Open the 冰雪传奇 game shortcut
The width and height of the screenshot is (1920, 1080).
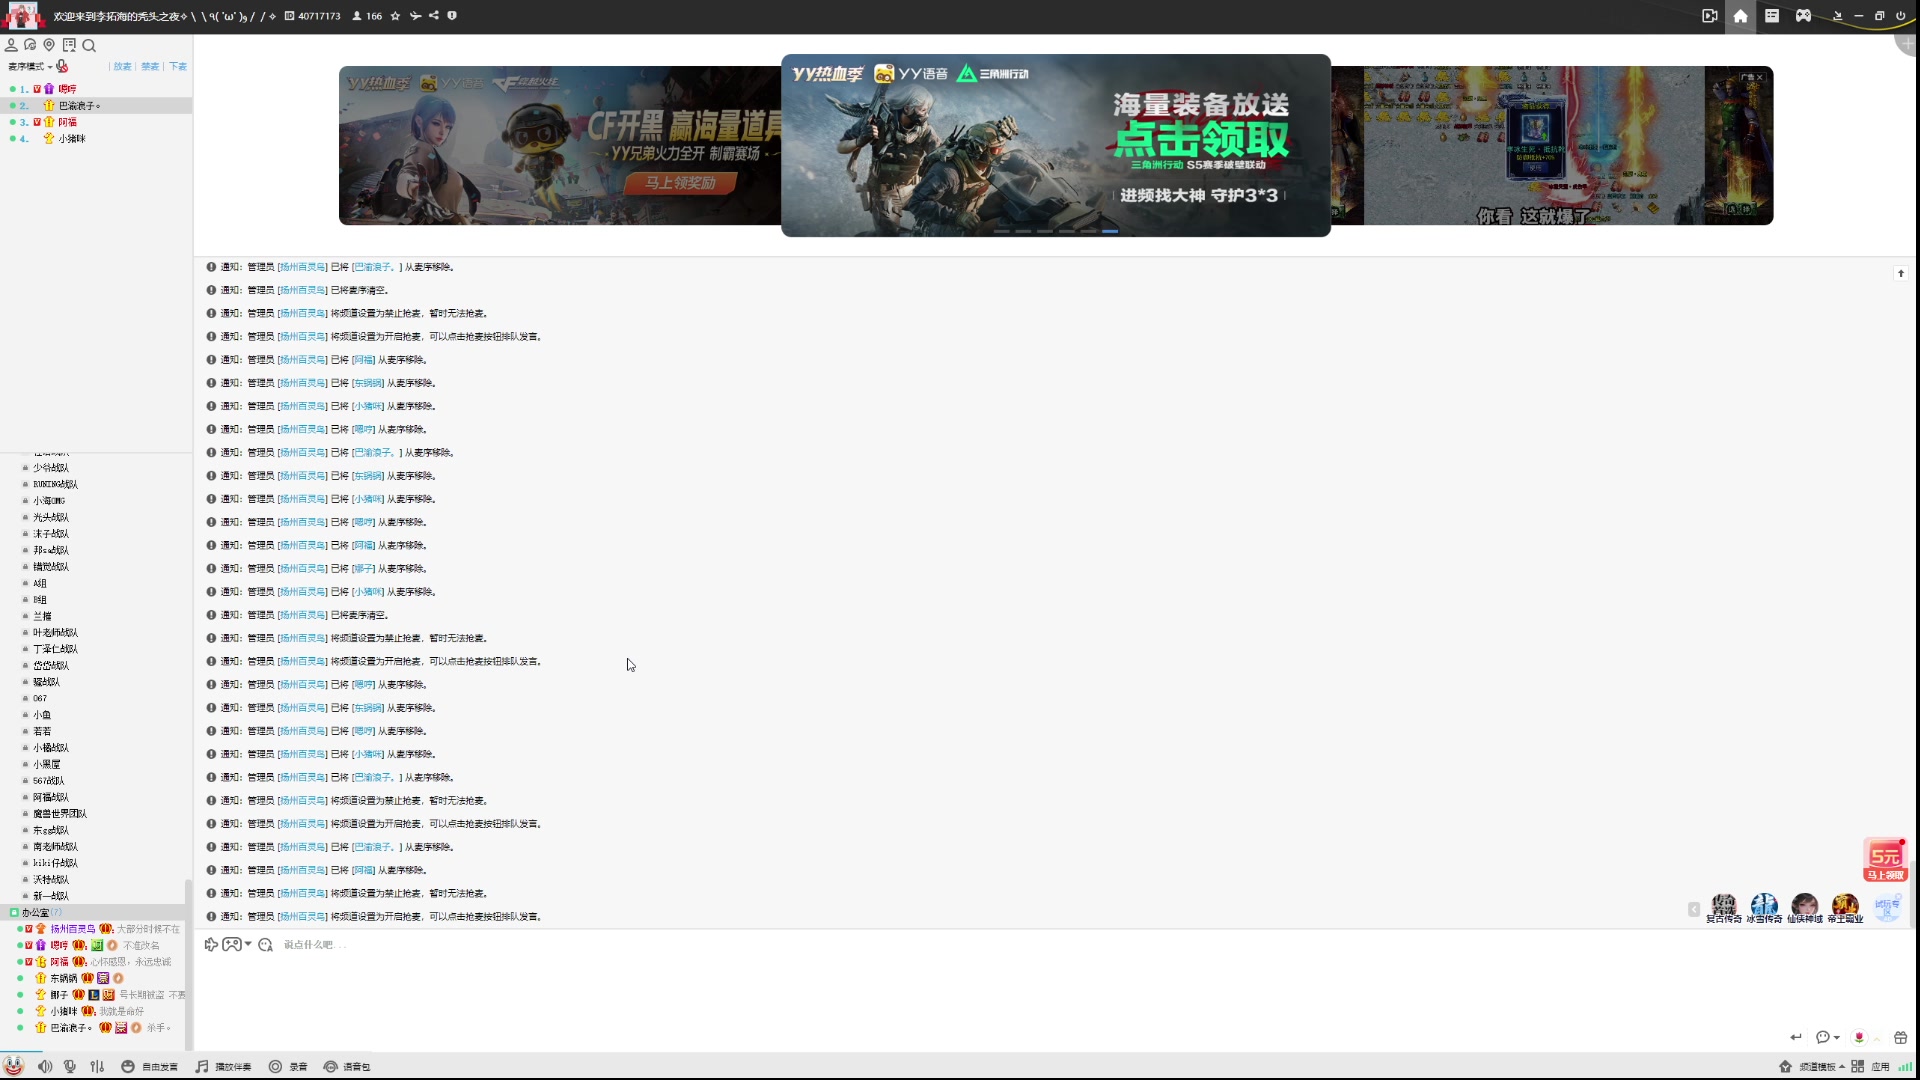click(1764, 909)
